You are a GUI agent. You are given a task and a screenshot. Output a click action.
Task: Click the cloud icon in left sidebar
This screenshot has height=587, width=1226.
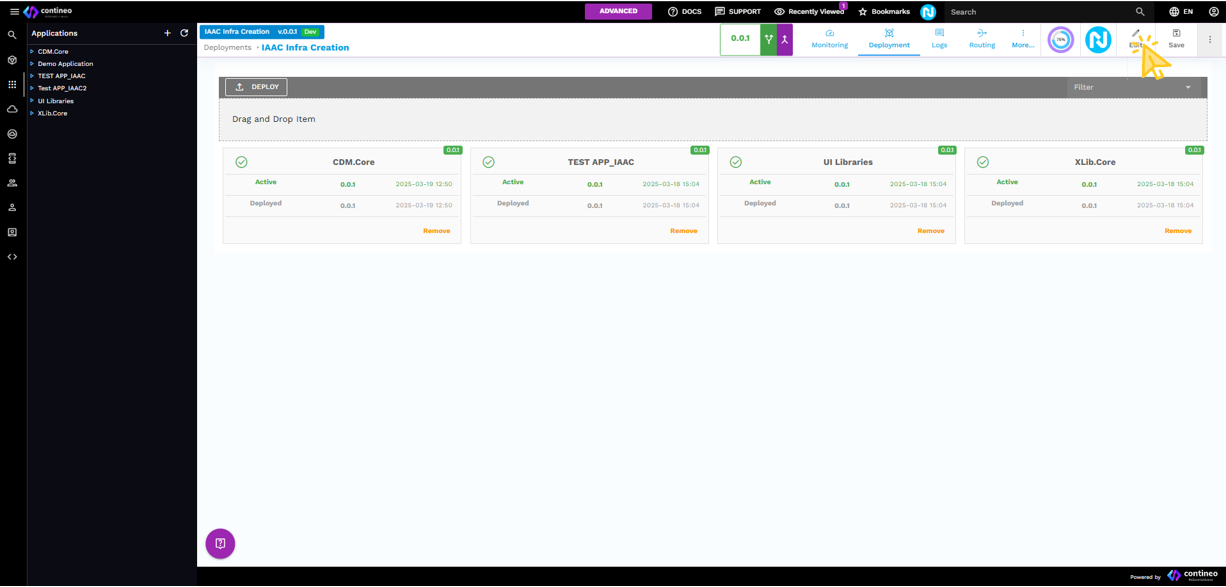12,109
